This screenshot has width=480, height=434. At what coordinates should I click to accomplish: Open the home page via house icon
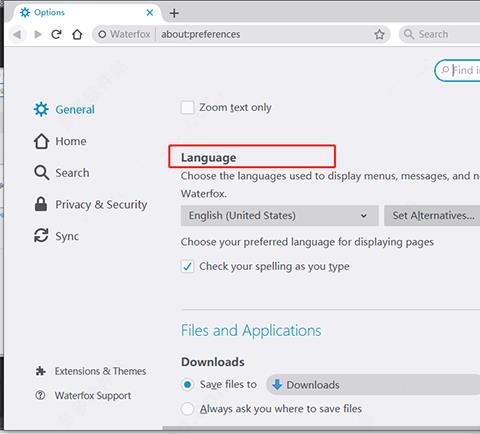(77, 34)
